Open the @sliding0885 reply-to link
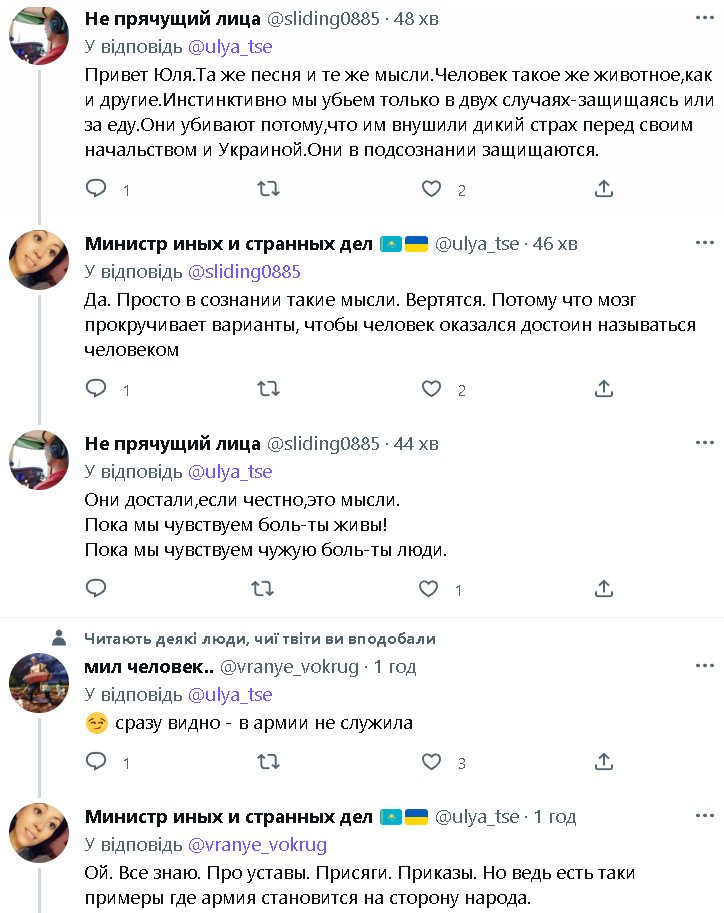This screenshot has height=913, width=724. [x=244, y=271]
